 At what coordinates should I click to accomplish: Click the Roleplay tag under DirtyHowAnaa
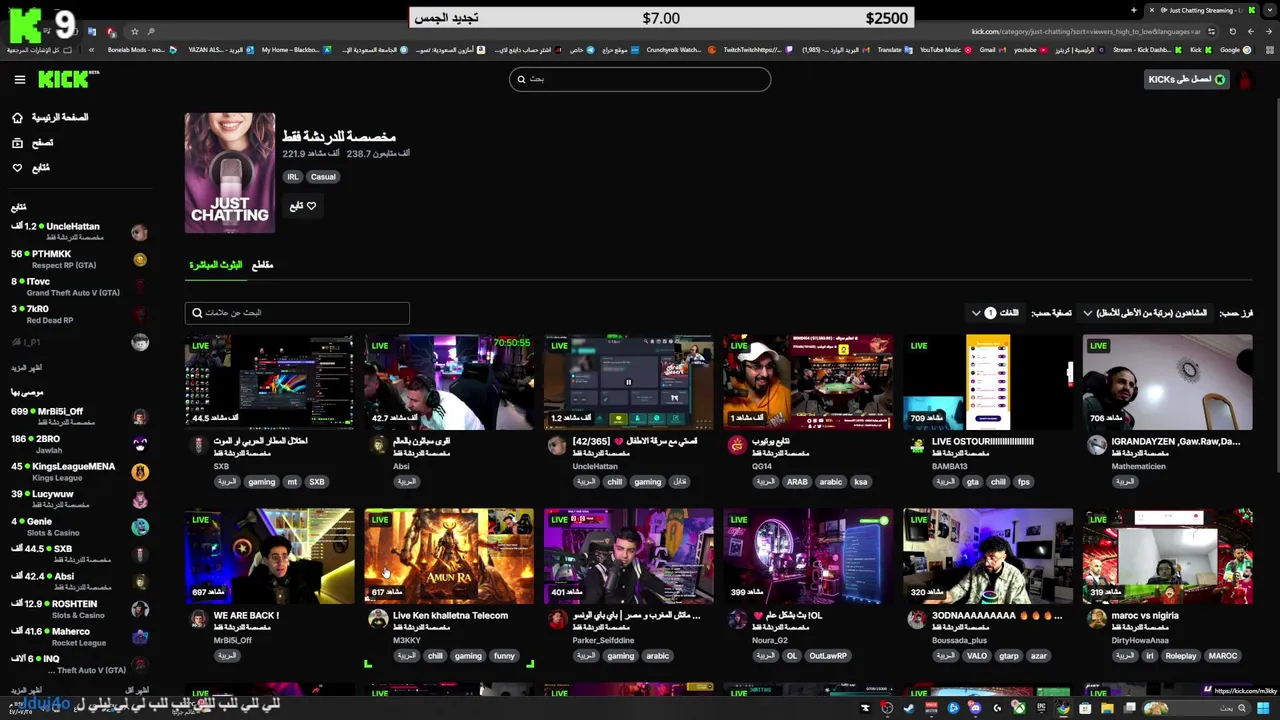[1181, 656]
